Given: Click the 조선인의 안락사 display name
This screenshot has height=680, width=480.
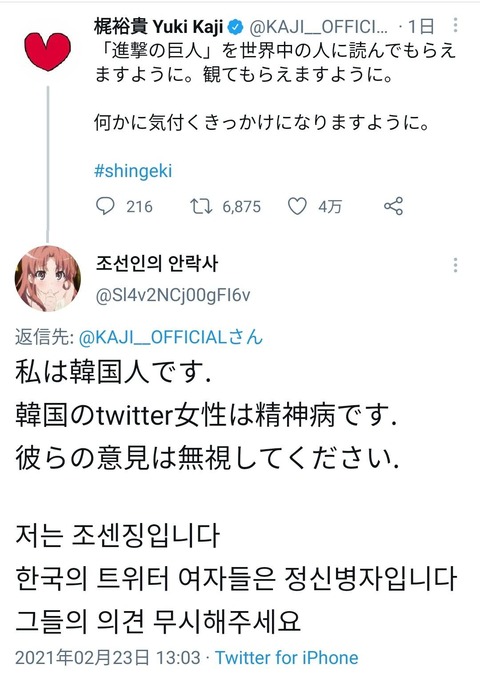Looking at the screenshot, I should tap(157, 264).
